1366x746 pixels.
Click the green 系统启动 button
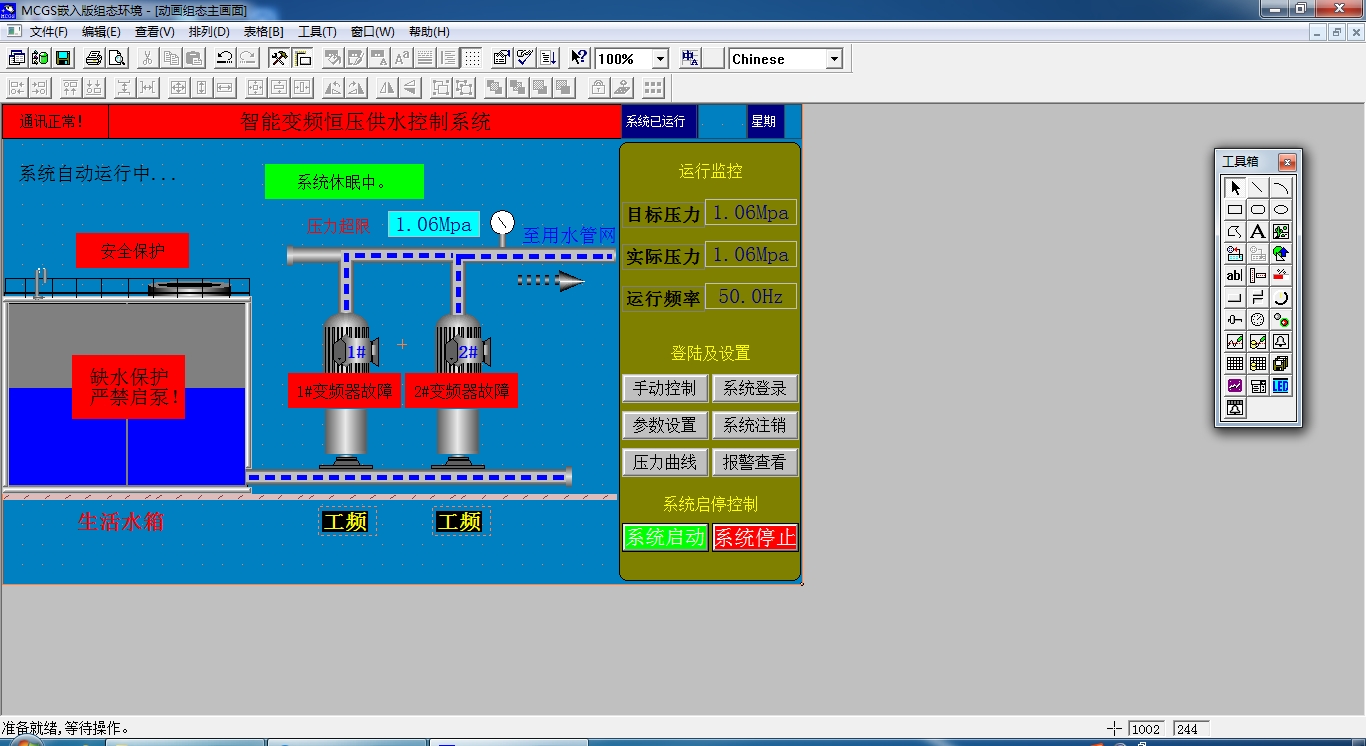click(x=665, y=537)
